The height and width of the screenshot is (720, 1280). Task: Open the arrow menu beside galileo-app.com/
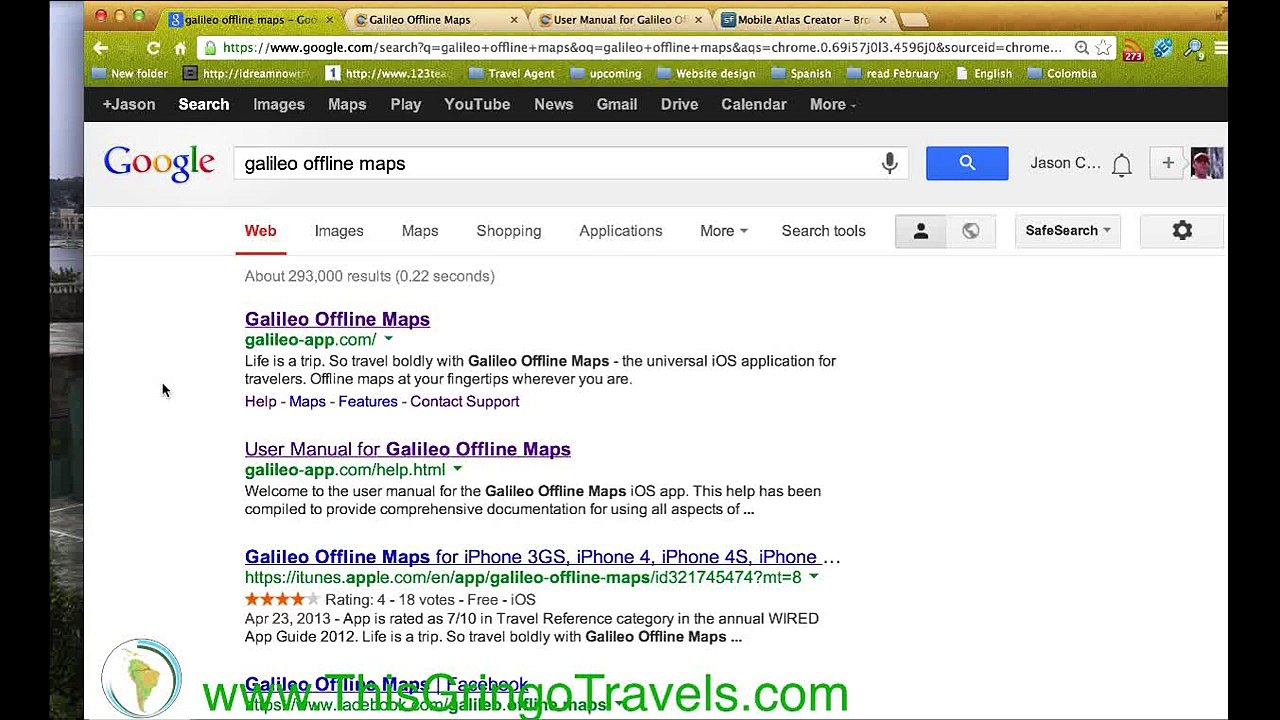[388, 340]
